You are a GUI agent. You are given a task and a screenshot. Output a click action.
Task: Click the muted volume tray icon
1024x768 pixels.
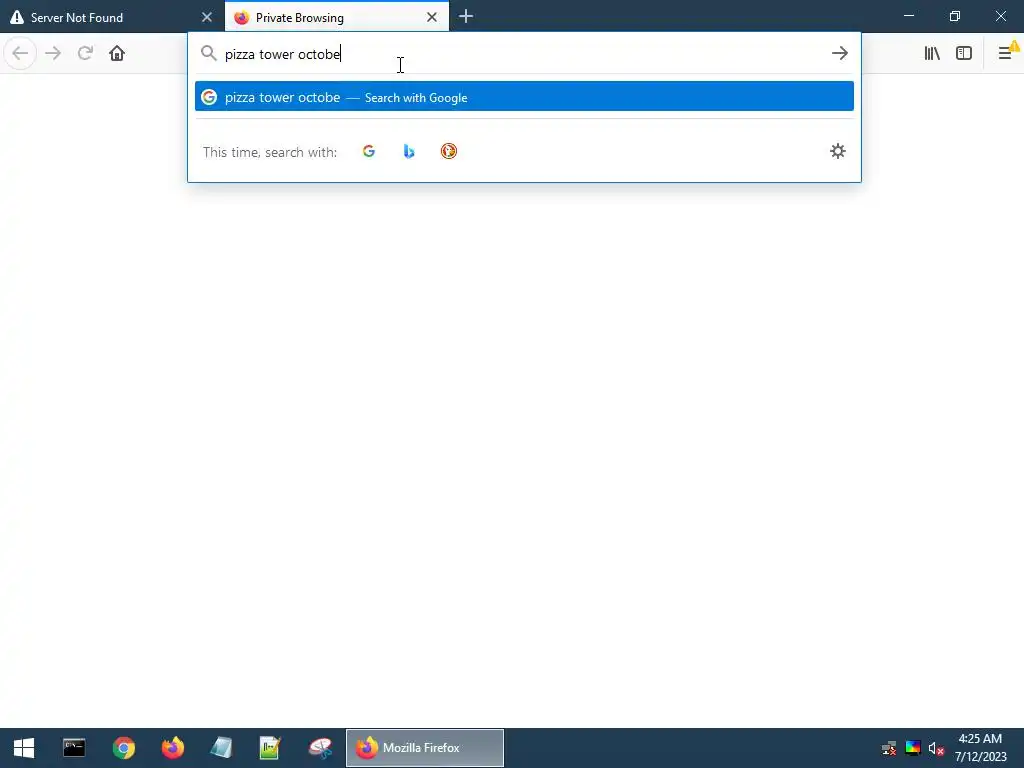pyautogui.click(x=936, y=748)
